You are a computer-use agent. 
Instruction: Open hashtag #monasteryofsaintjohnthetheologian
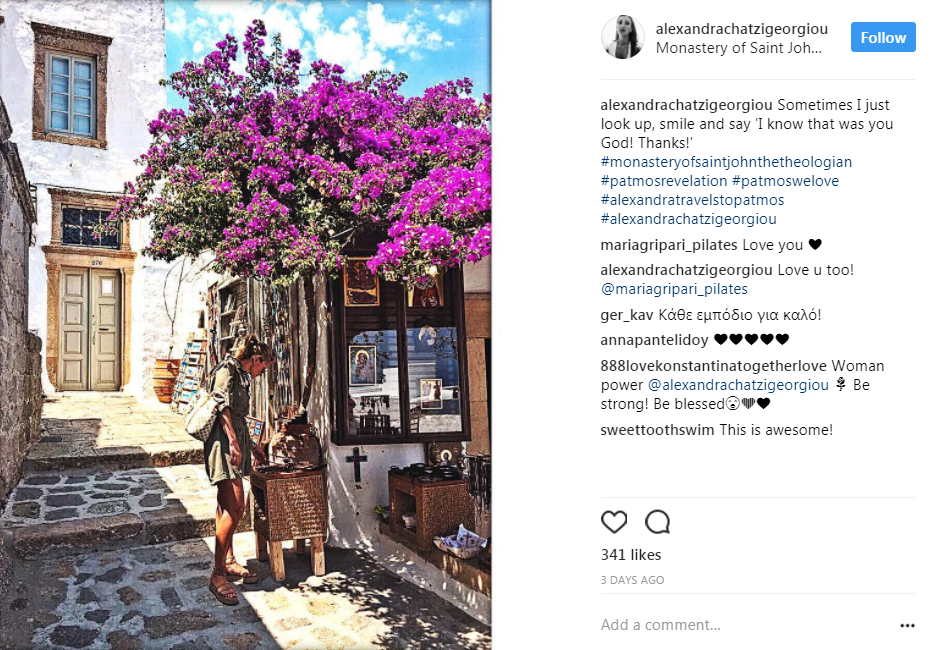[x=726, y=162]
